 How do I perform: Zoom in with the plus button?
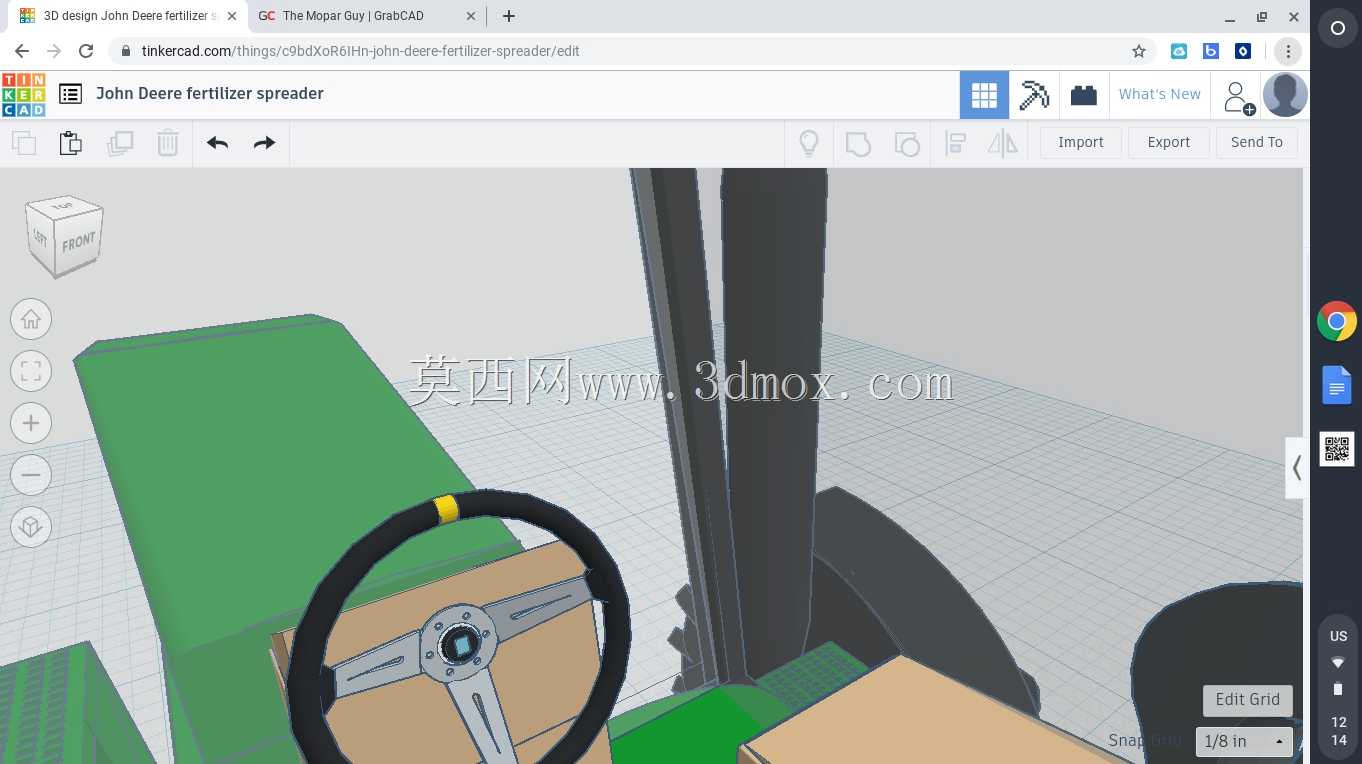pyautogui.click(x=31, y=424)
